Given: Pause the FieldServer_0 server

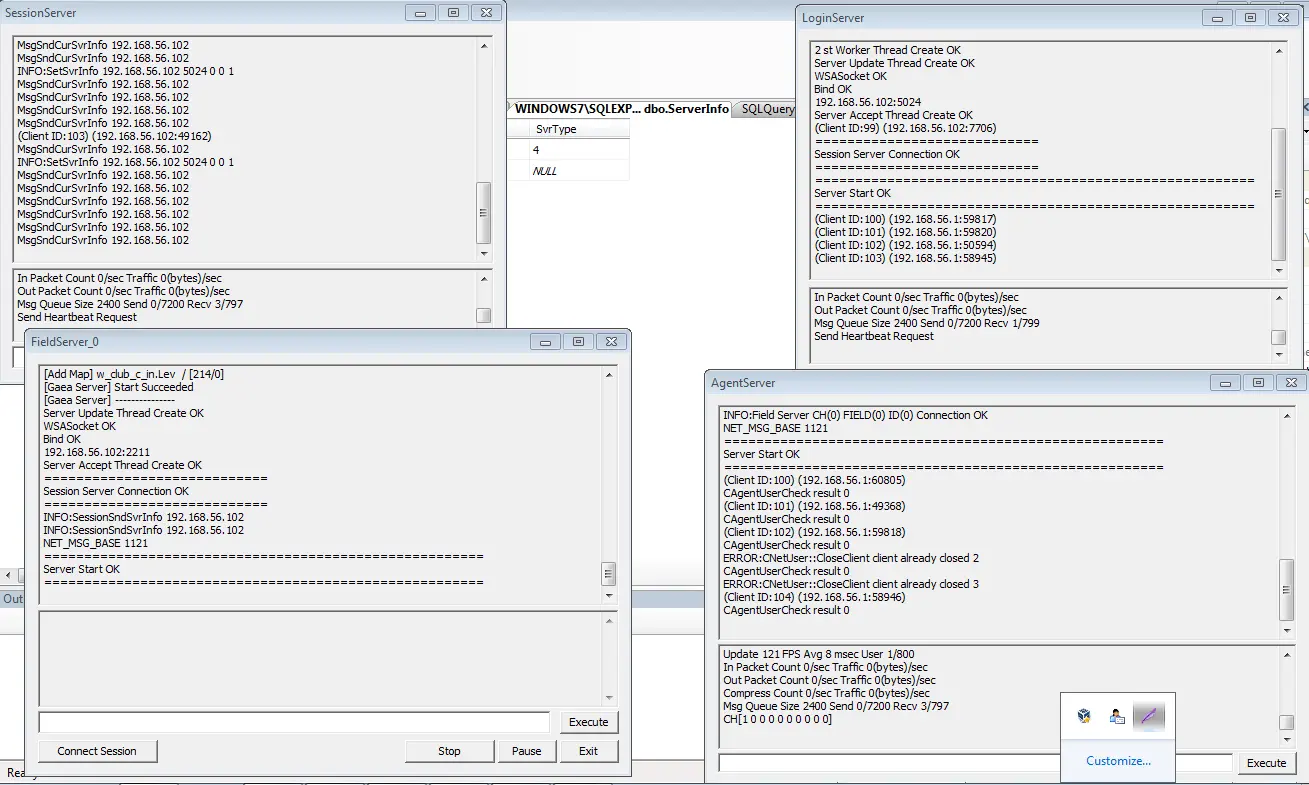Looking at the screenshot, I should pos(526,751).
